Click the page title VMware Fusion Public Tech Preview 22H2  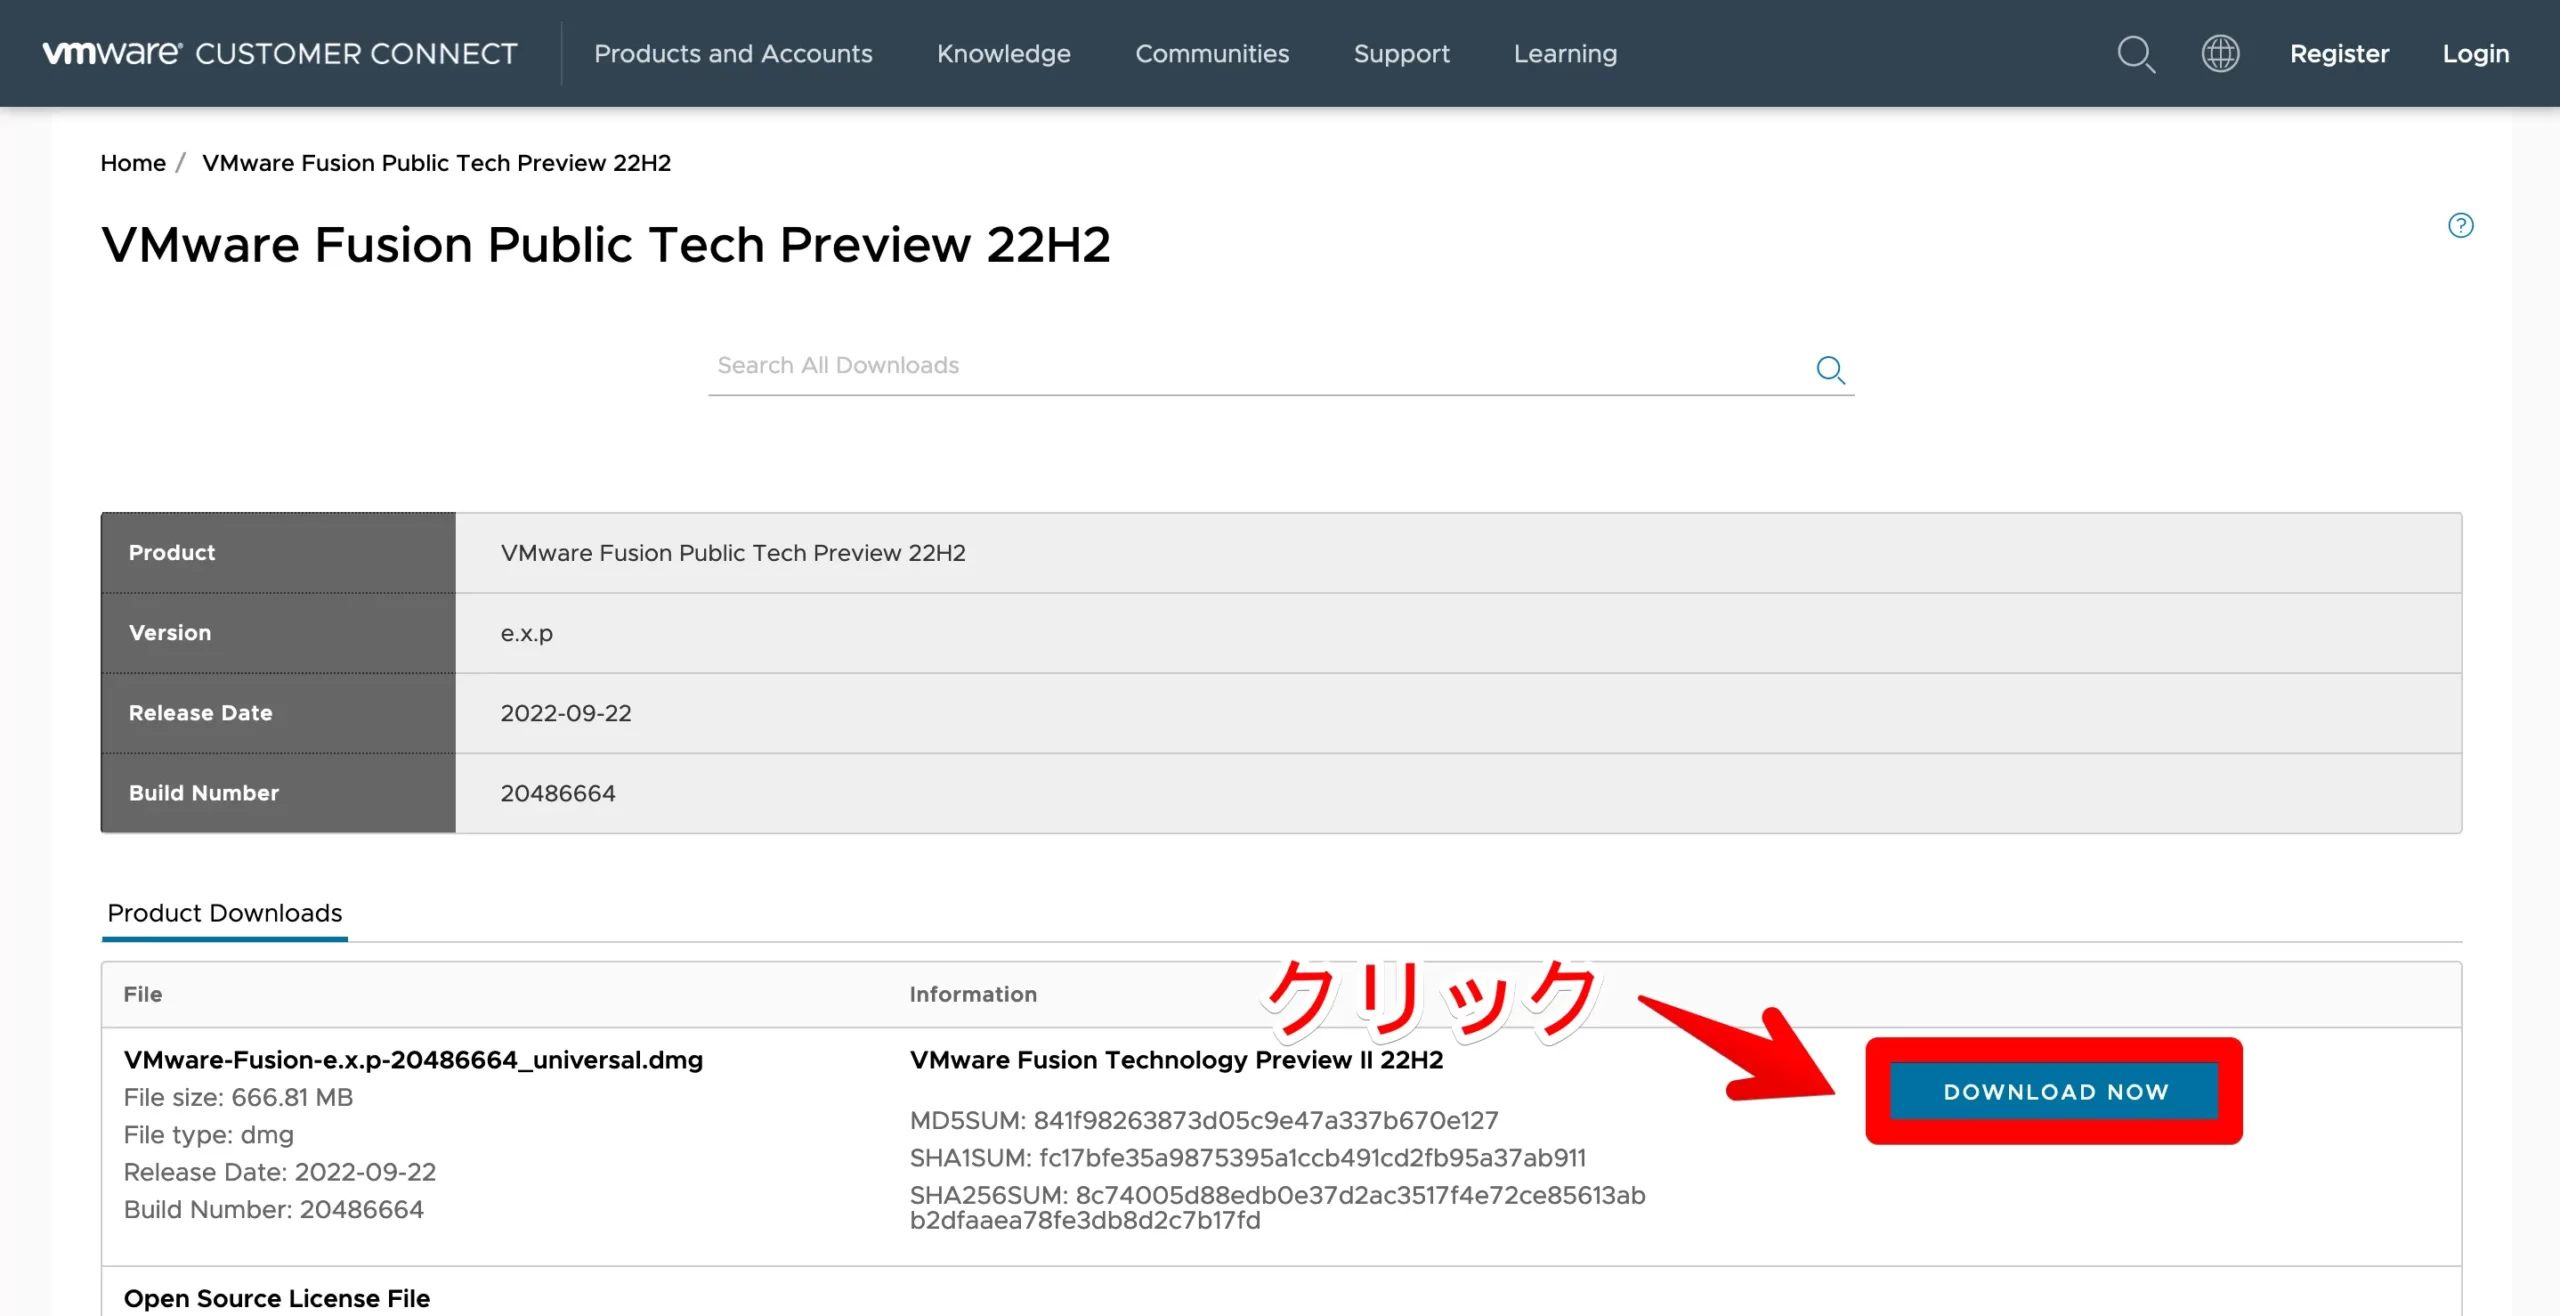[605, 244]
